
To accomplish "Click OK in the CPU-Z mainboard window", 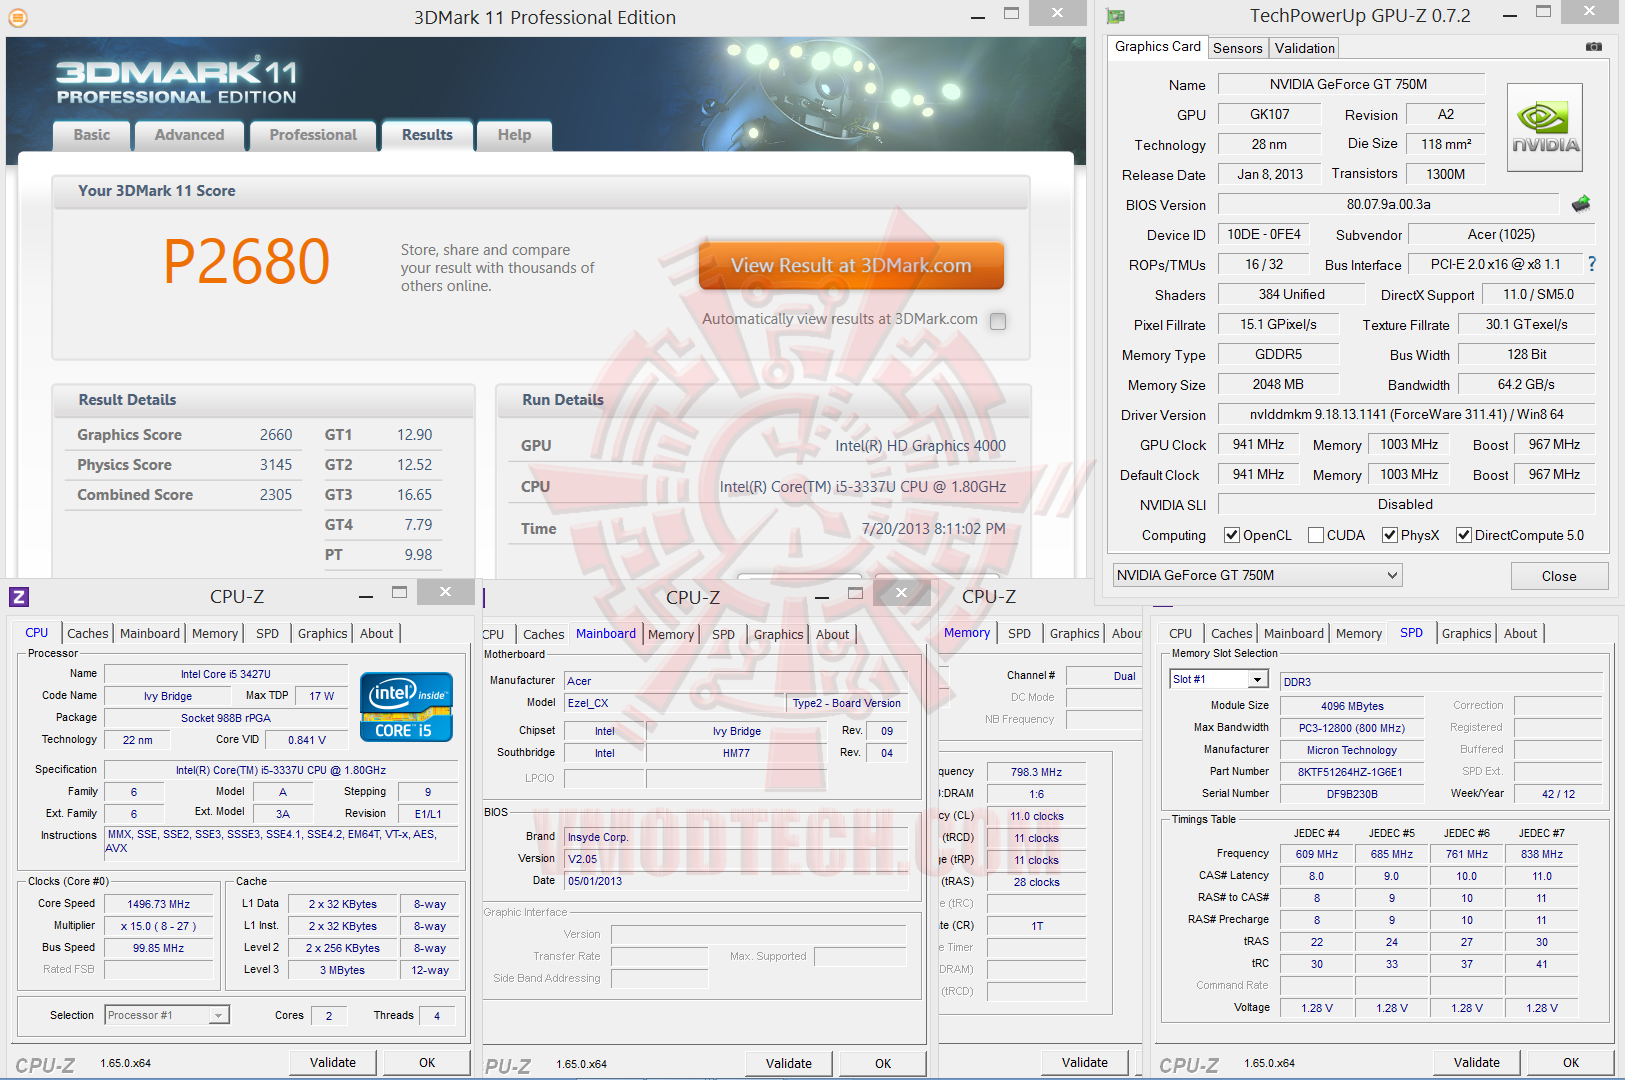I will pos(883,1064).
